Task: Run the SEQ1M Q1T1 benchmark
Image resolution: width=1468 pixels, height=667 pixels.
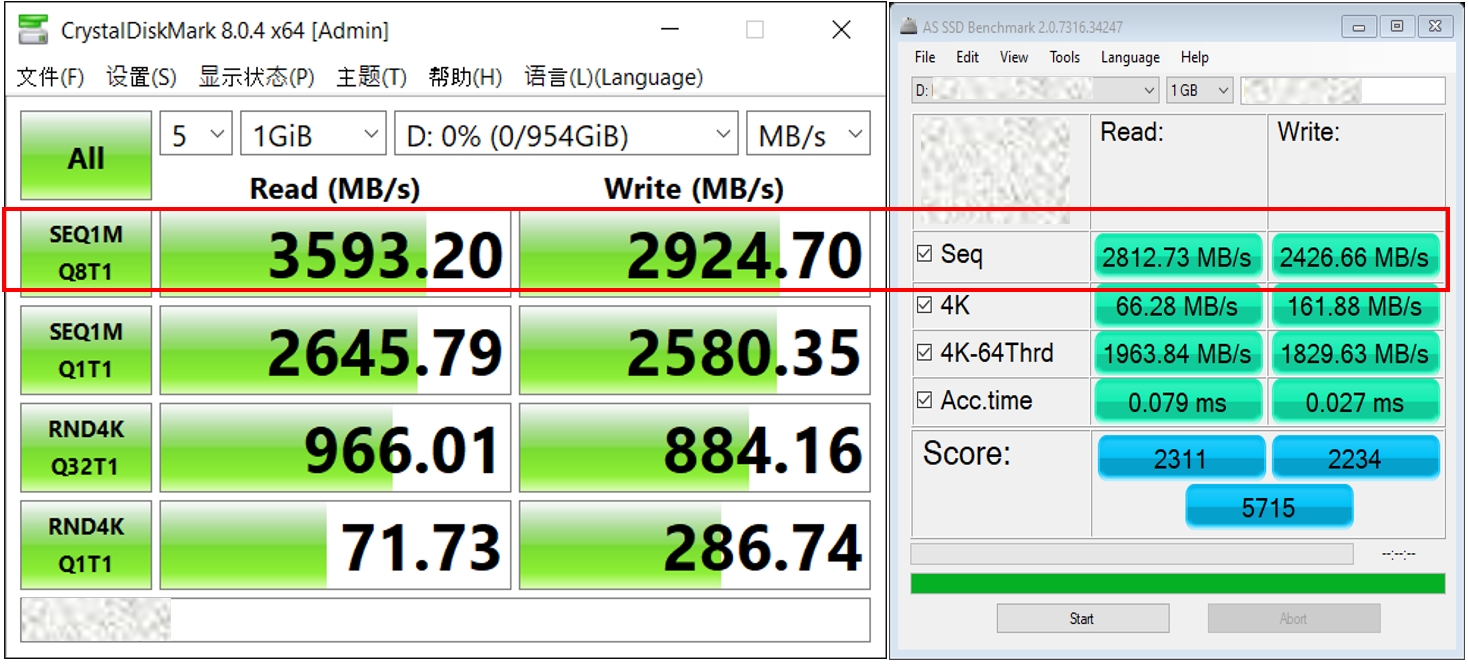Action: [86, 351]
